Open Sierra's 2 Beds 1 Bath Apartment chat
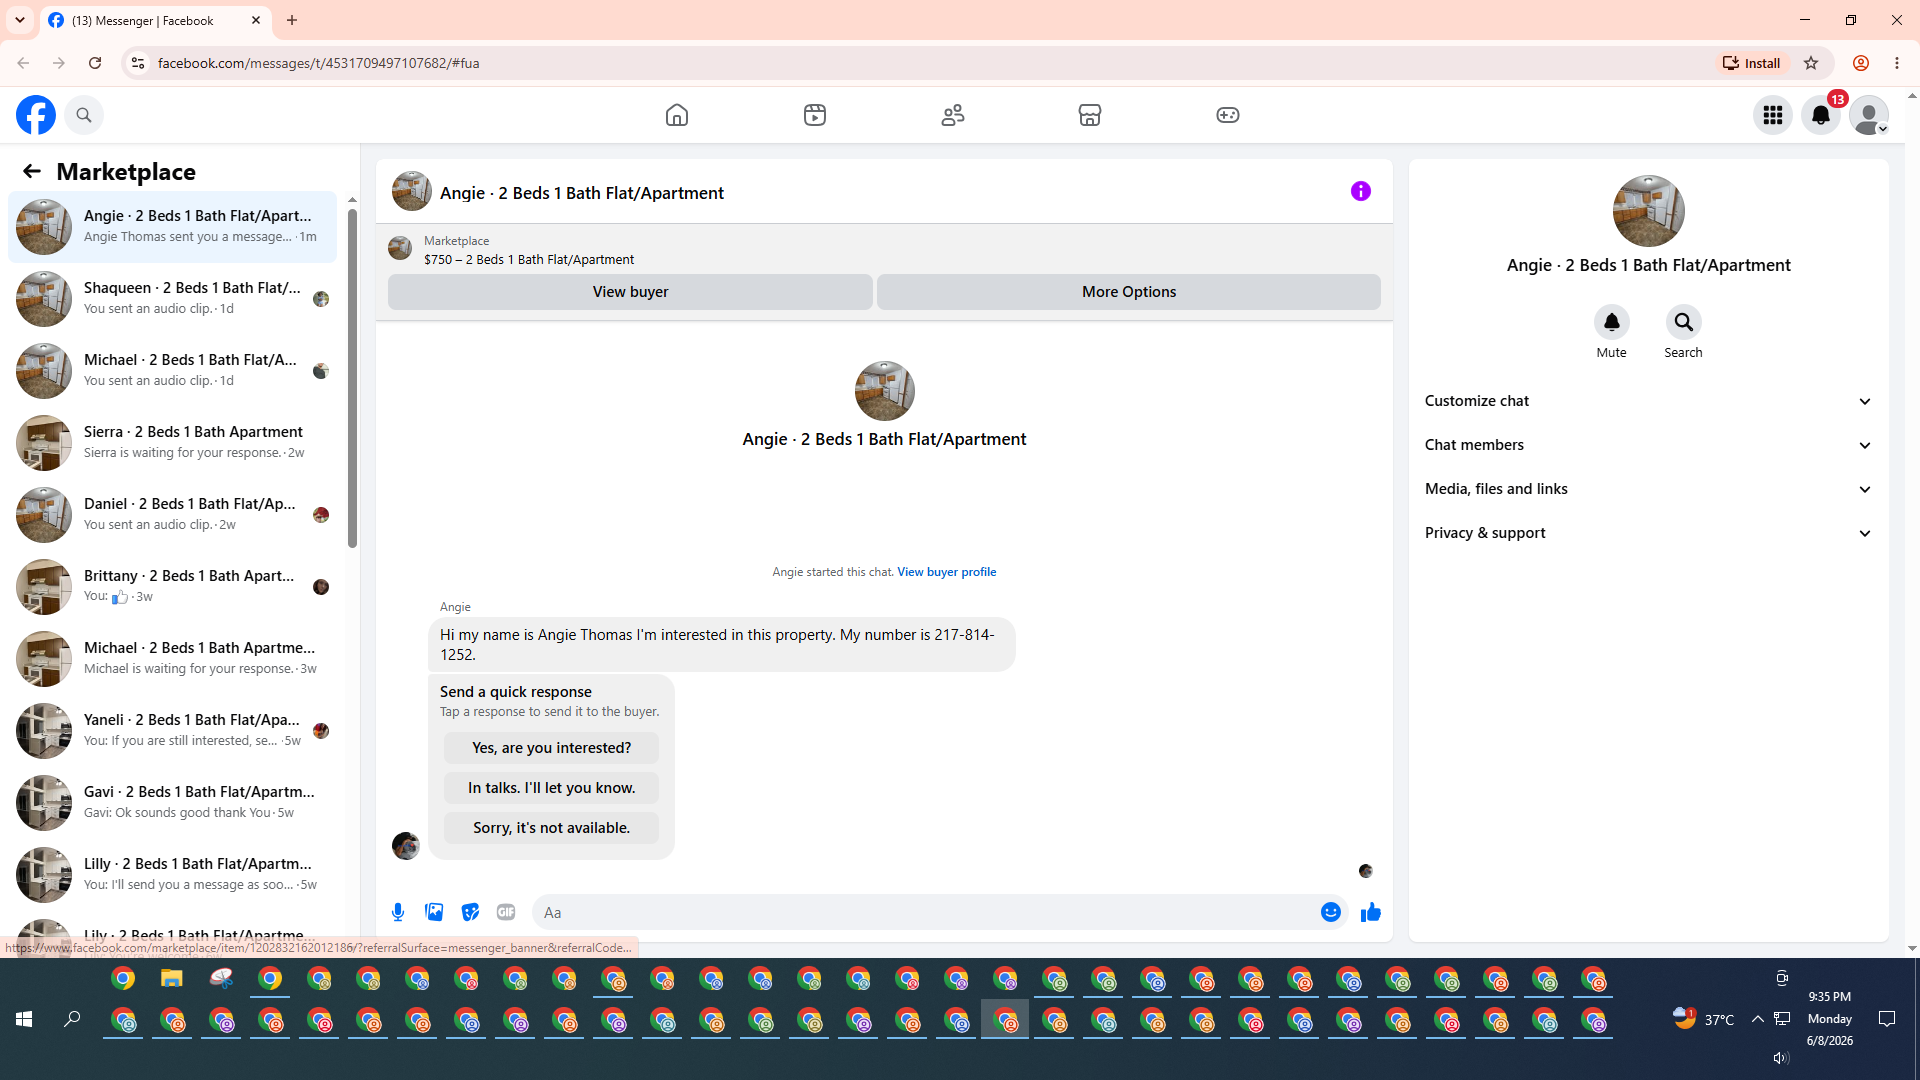Image resolution: width=1920 pixels, height=1080 pixels. coord(172,443)
